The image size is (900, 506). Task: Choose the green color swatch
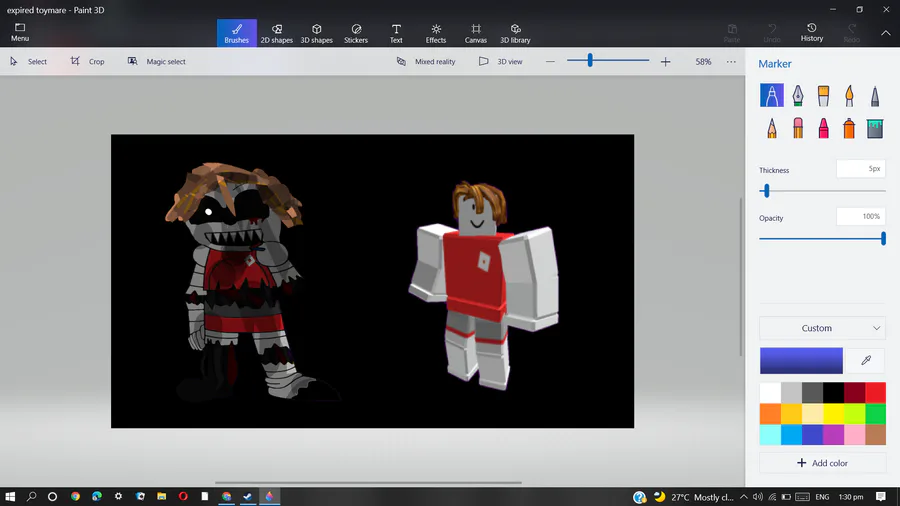(x=875, y=414)
